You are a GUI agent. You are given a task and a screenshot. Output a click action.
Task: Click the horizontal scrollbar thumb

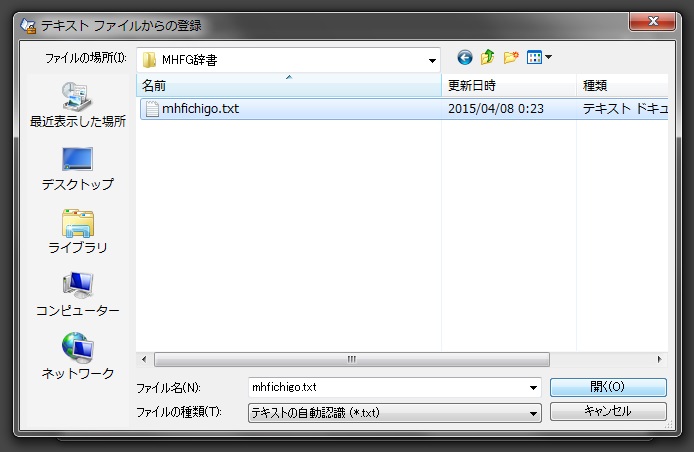click(x=352, y=359)
